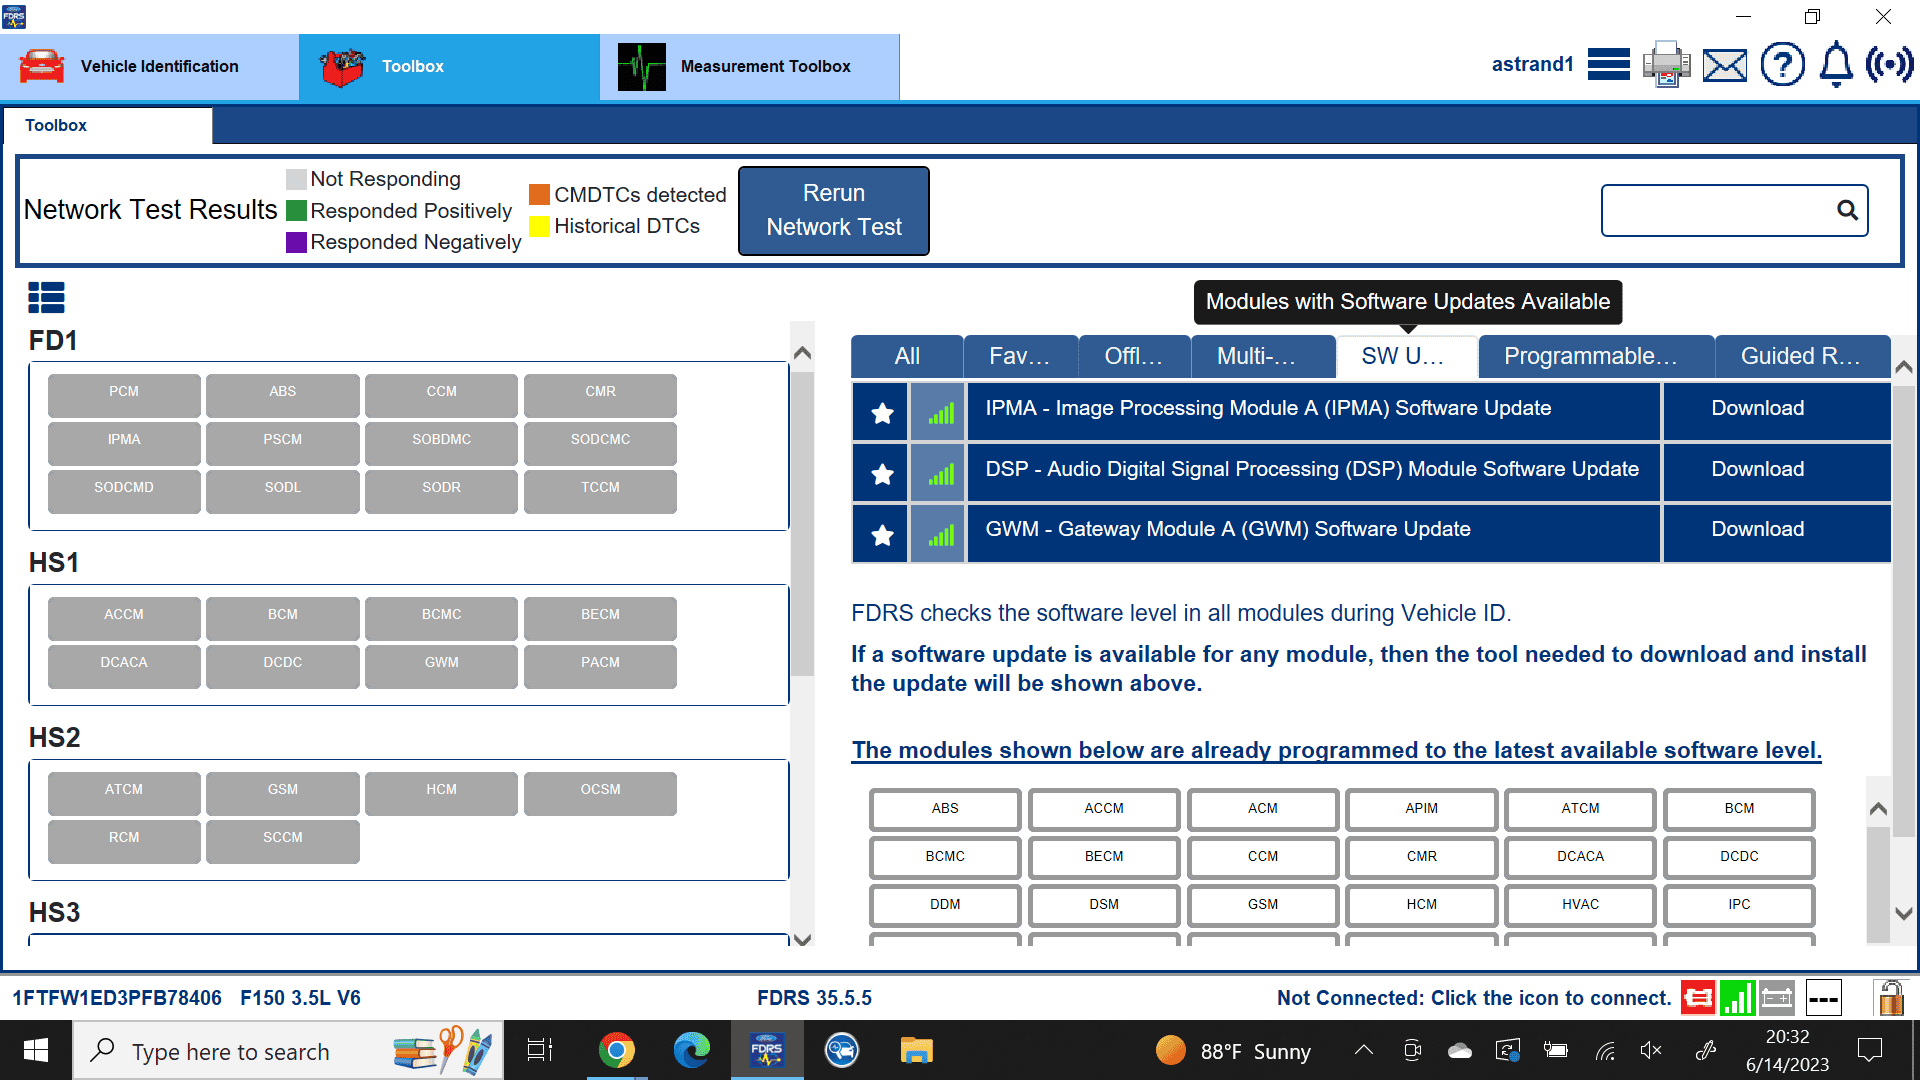Image resolution: width=1920 pixels, height=1080 pixels.
Task: Open the hamburger menu next to astrand1
Action: (1608, 65)
